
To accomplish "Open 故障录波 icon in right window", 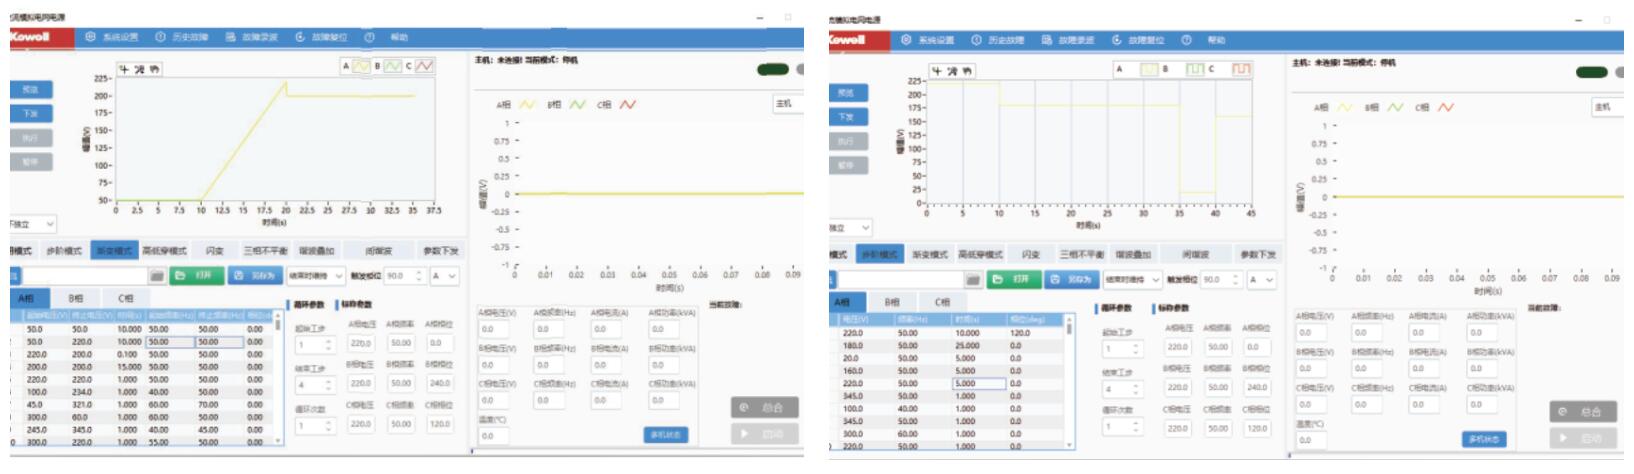I will point(1047,40).
